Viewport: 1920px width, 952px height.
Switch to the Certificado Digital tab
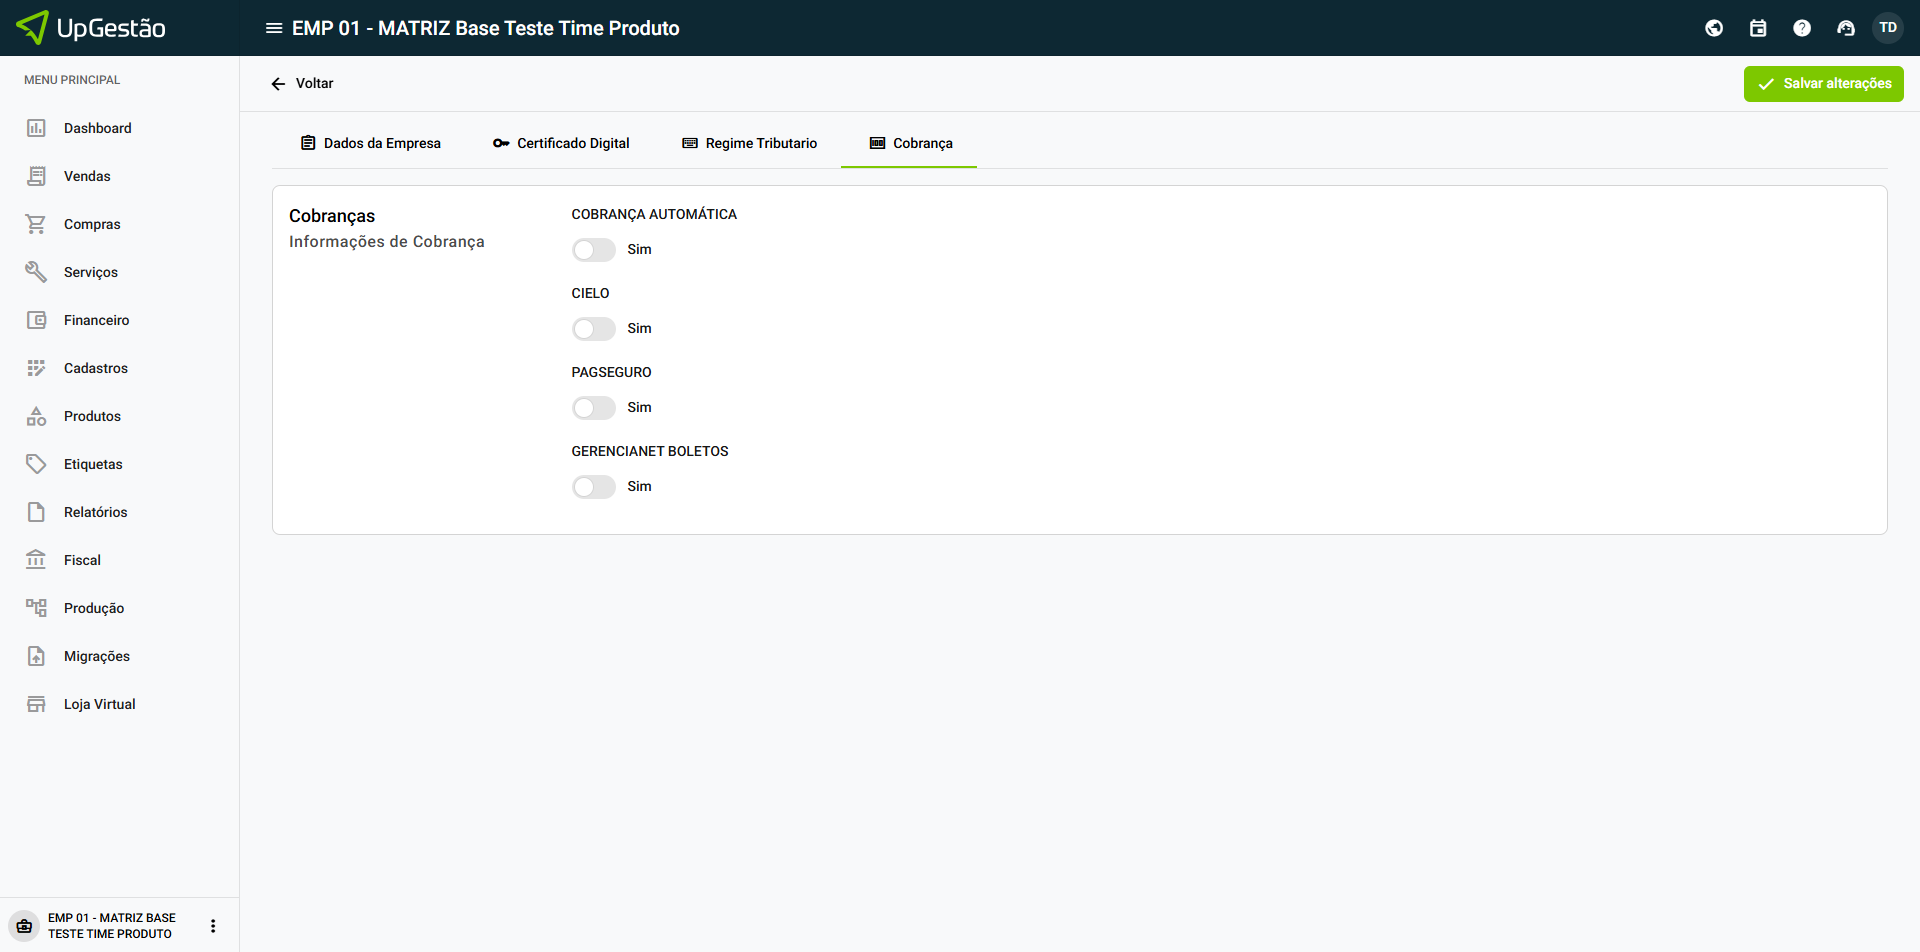tap(561, 143)
